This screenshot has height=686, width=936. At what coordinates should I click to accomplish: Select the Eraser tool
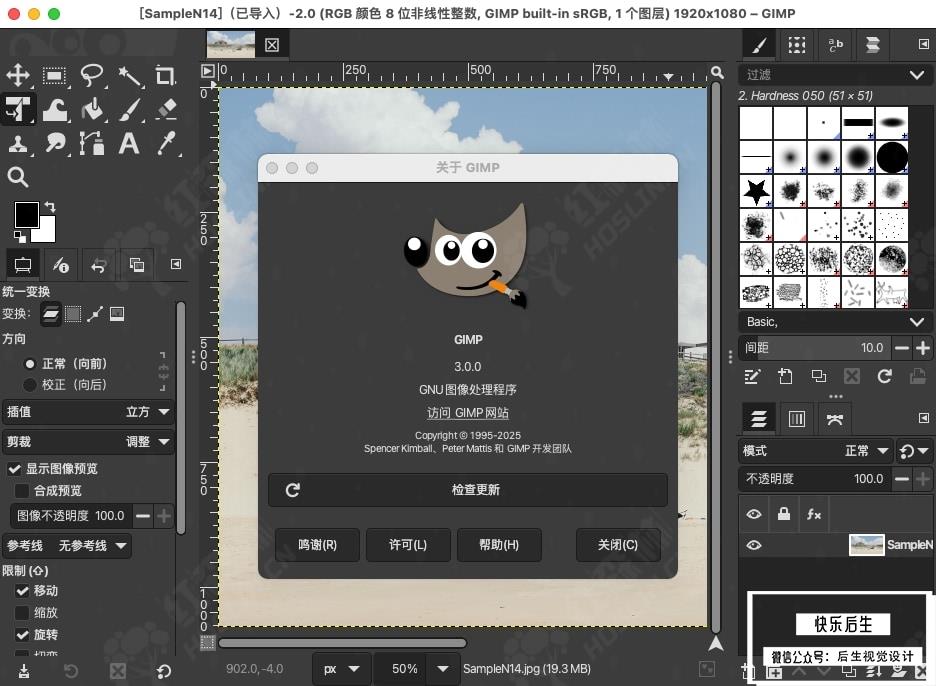coord(166,110)
